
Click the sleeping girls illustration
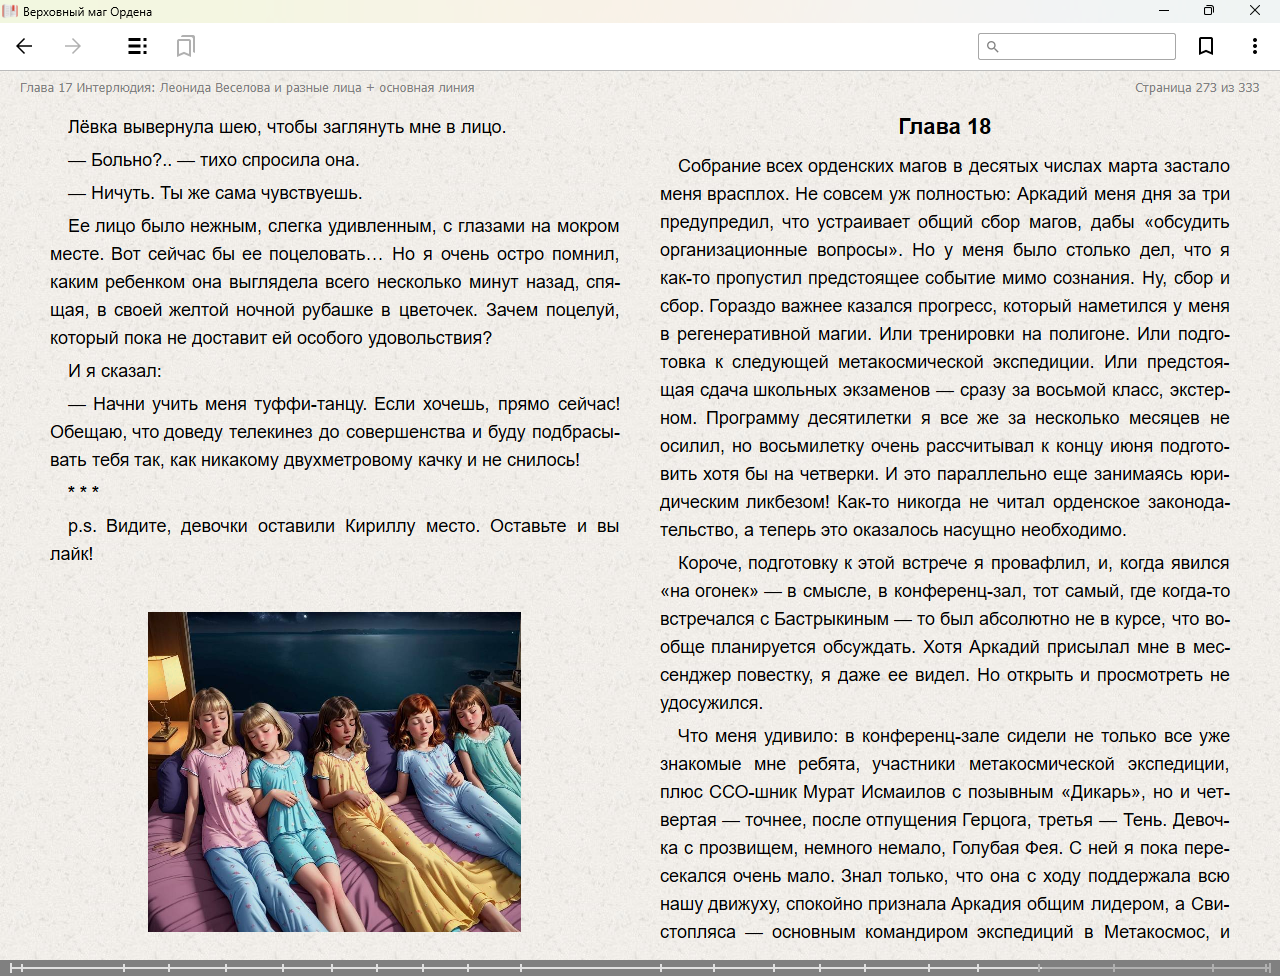pos(334,771)
